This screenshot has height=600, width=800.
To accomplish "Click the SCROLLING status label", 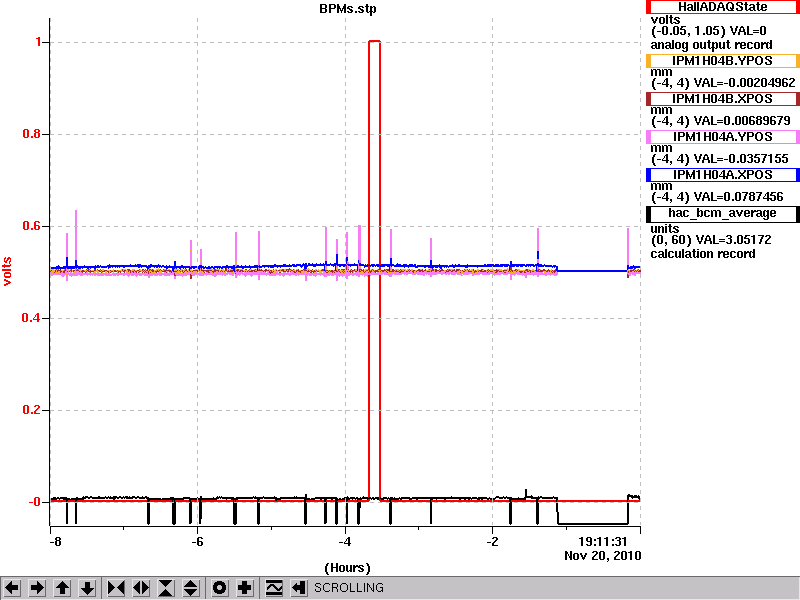I will pos(349,588).
